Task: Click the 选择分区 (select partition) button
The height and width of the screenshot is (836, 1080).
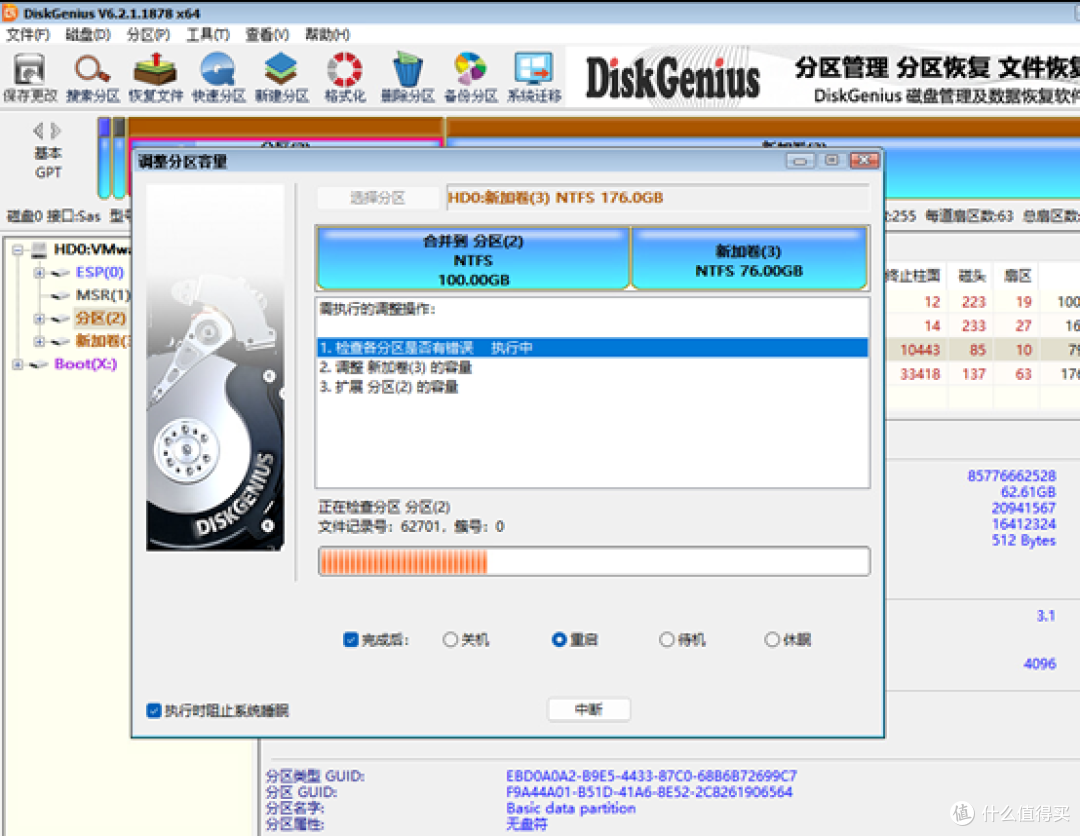Action: [x=377, y=198]
